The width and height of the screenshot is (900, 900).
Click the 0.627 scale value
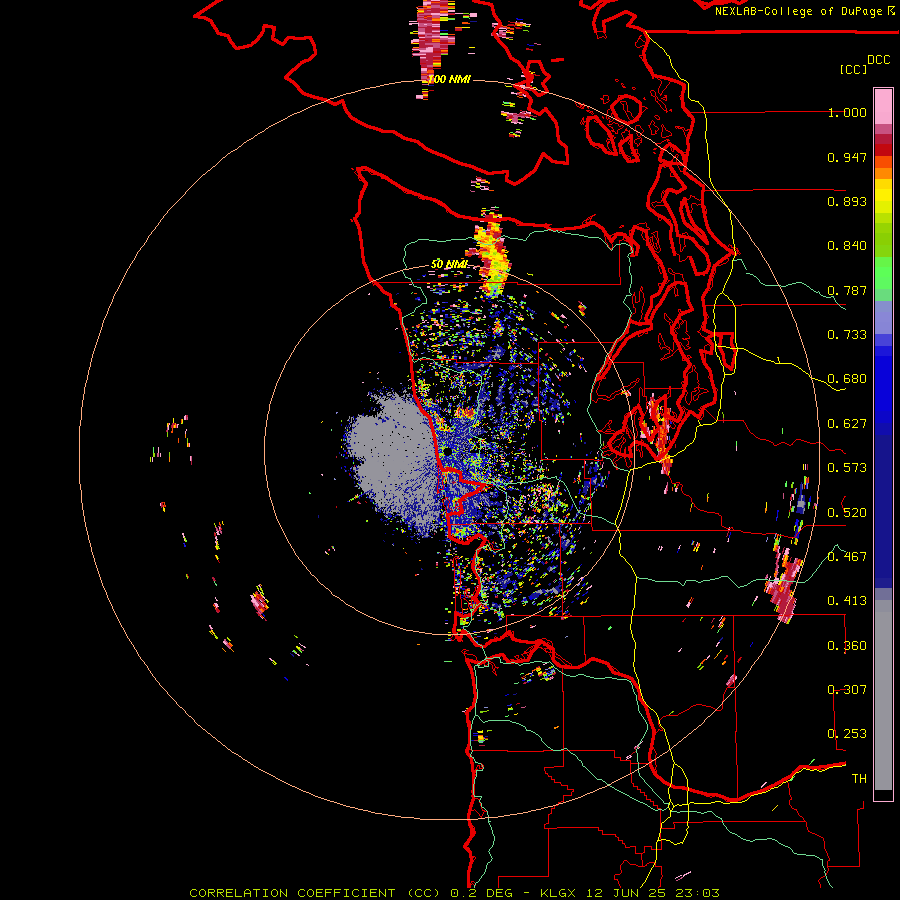point(847,424)
